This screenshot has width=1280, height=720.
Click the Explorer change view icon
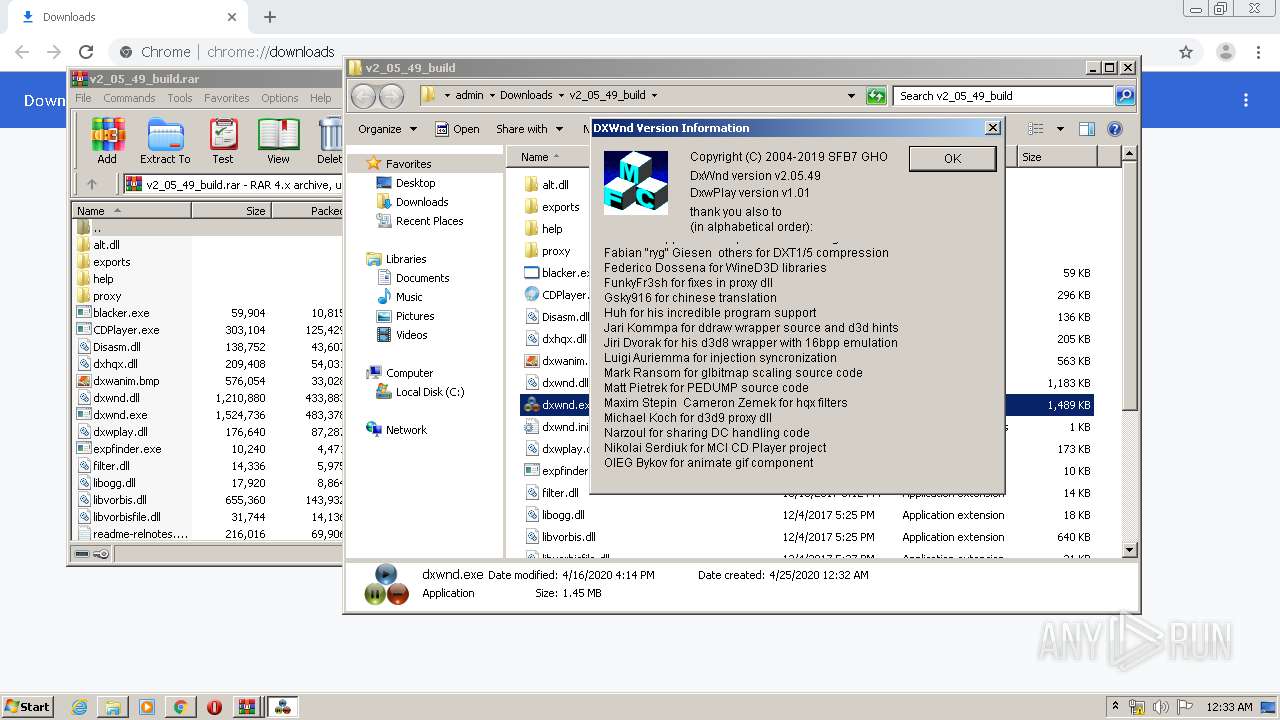pyautogui.click(x=1036, y=129)
